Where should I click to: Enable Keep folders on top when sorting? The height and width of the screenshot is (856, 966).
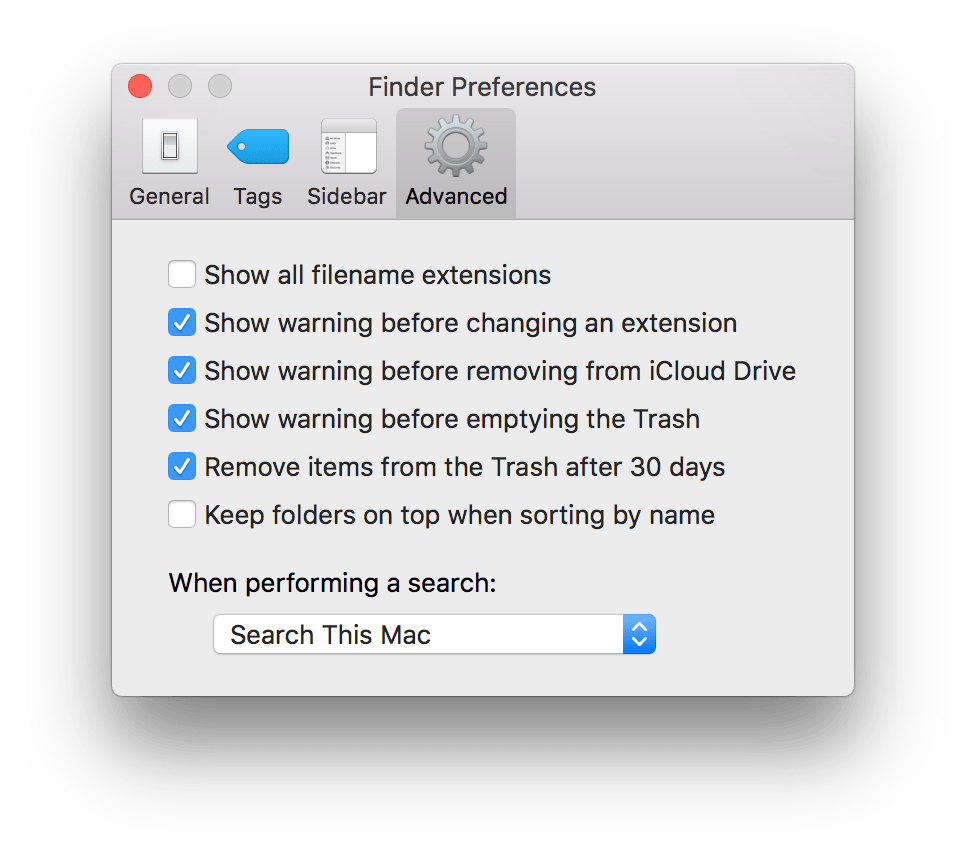[x=182, y=514]
